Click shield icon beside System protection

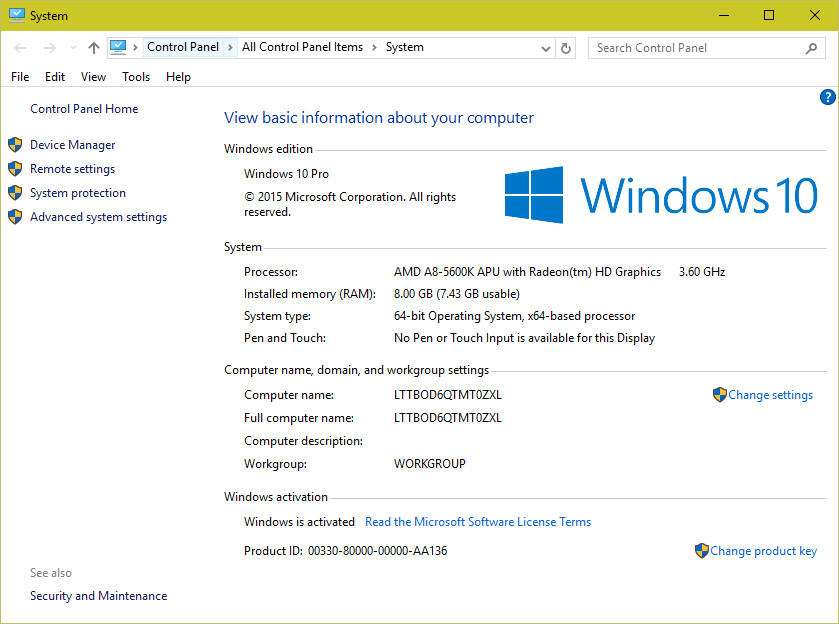pyautogui.click(x=15, y=193)
